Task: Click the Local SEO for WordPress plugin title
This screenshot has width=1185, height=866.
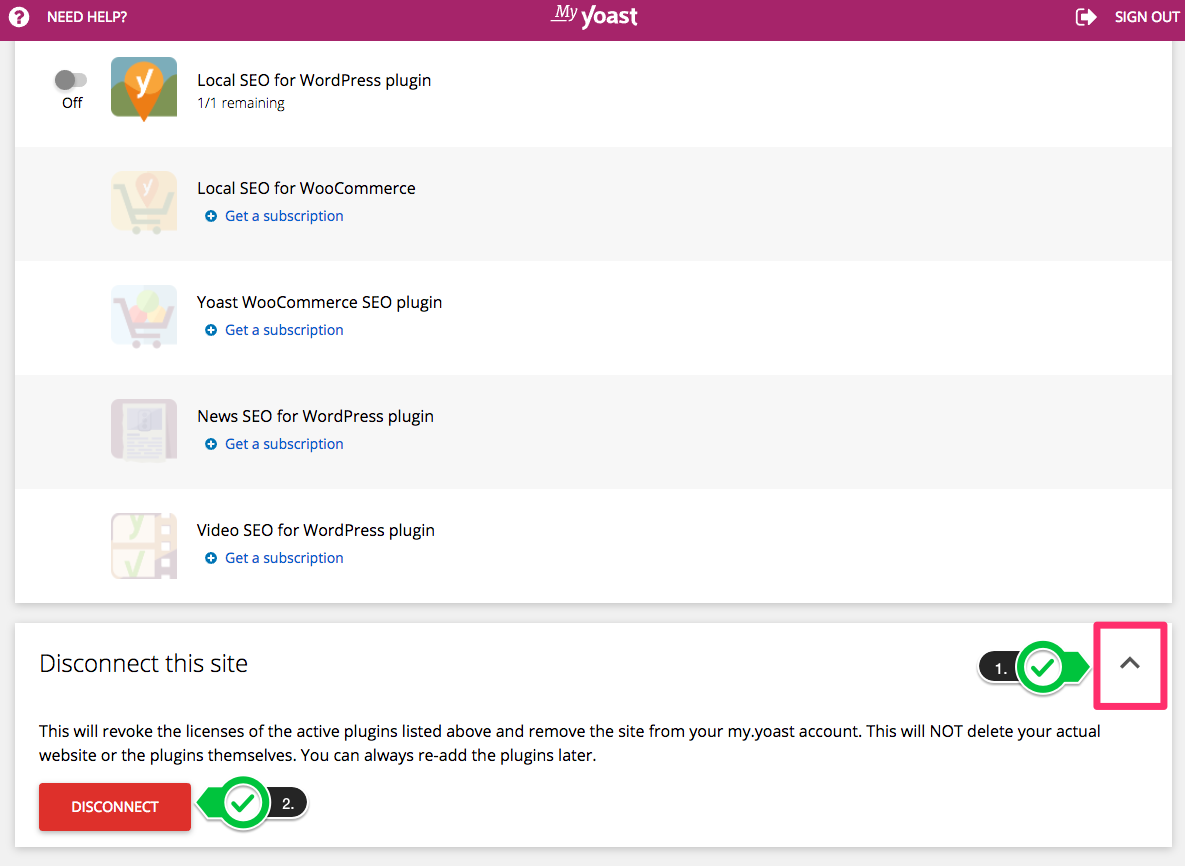Action: point(314,80)
